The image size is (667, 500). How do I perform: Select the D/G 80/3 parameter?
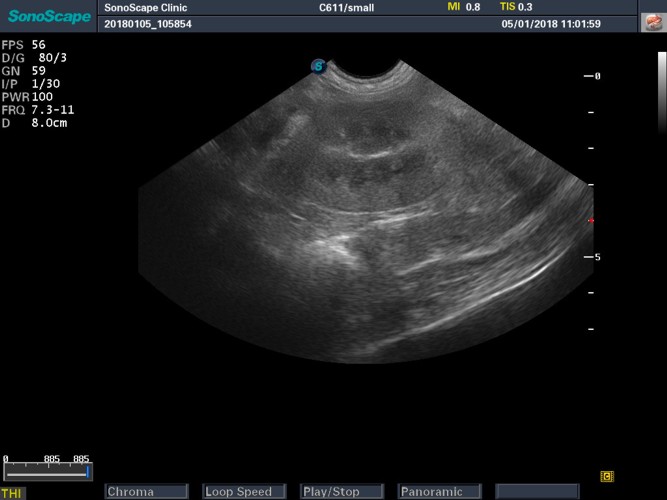pos(34,57)
